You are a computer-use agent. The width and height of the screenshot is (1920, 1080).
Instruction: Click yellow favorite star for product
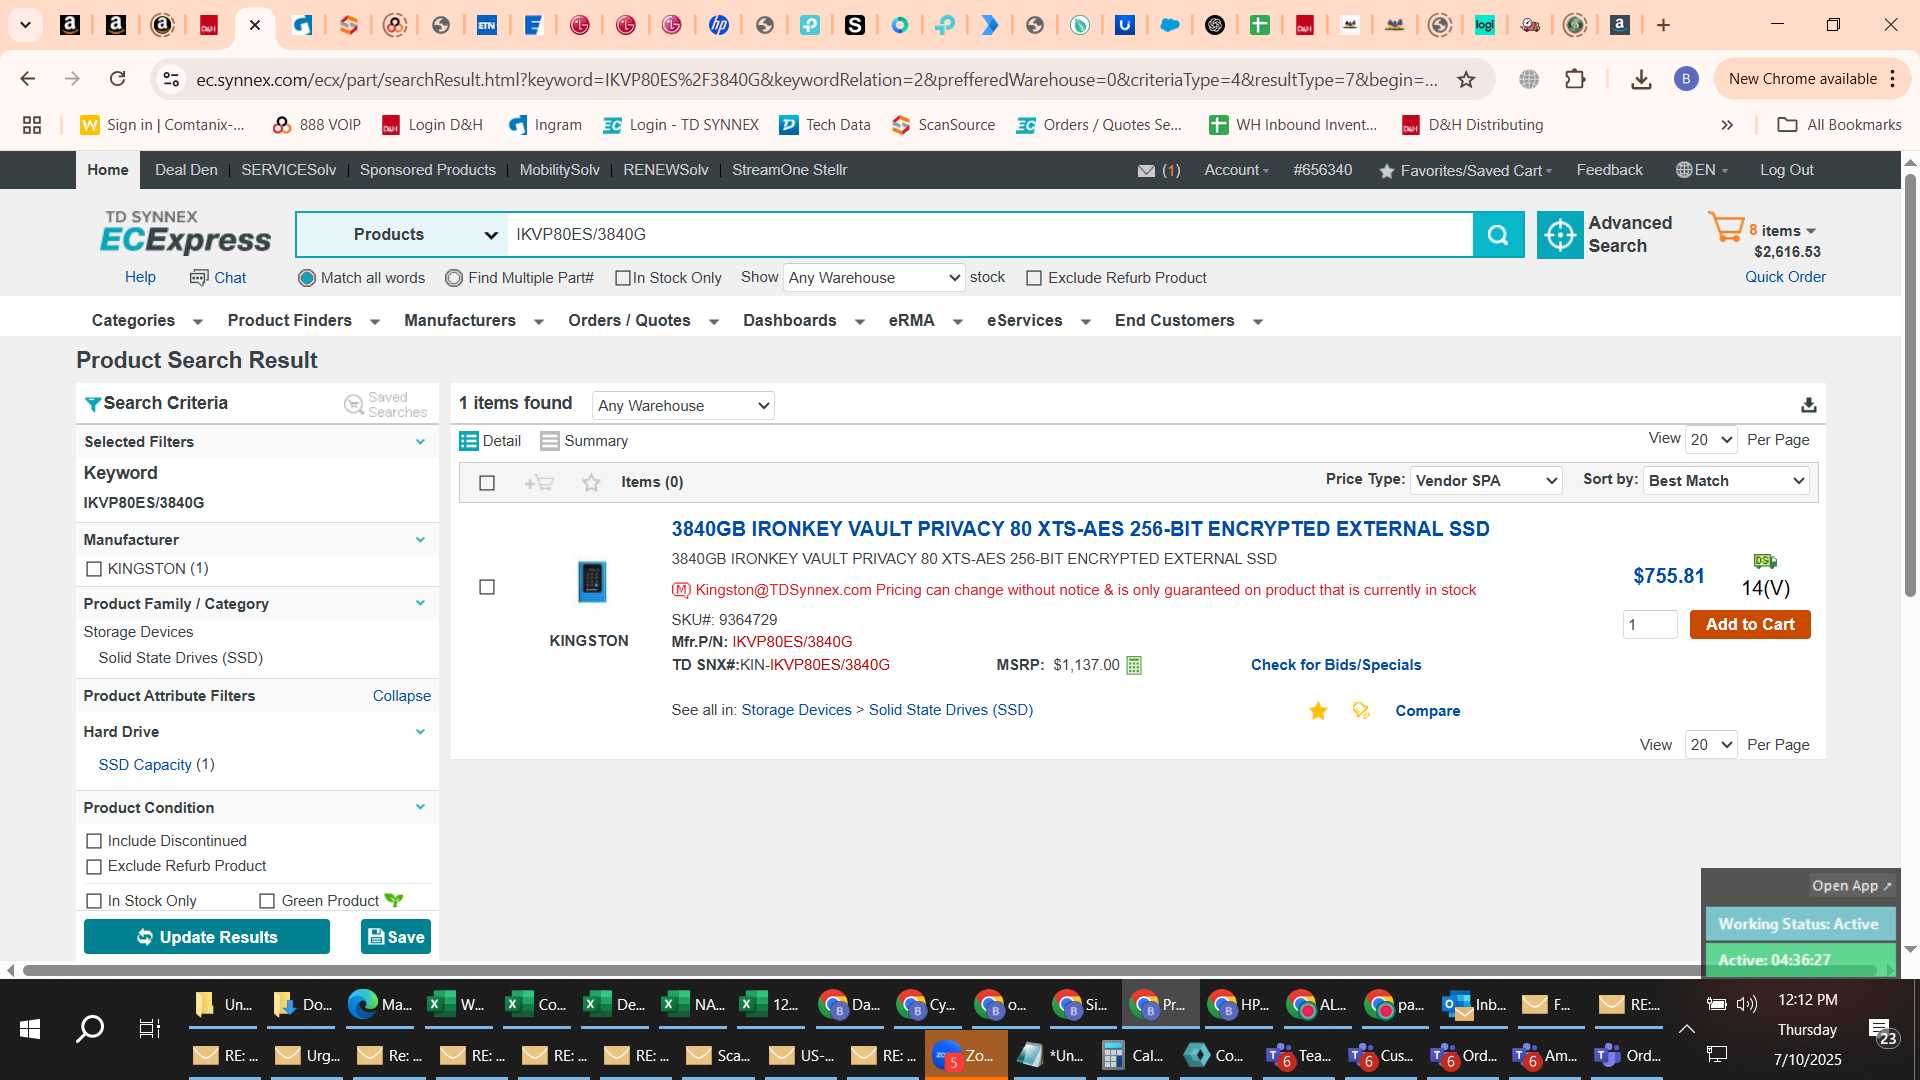(x=1318, y=711)
